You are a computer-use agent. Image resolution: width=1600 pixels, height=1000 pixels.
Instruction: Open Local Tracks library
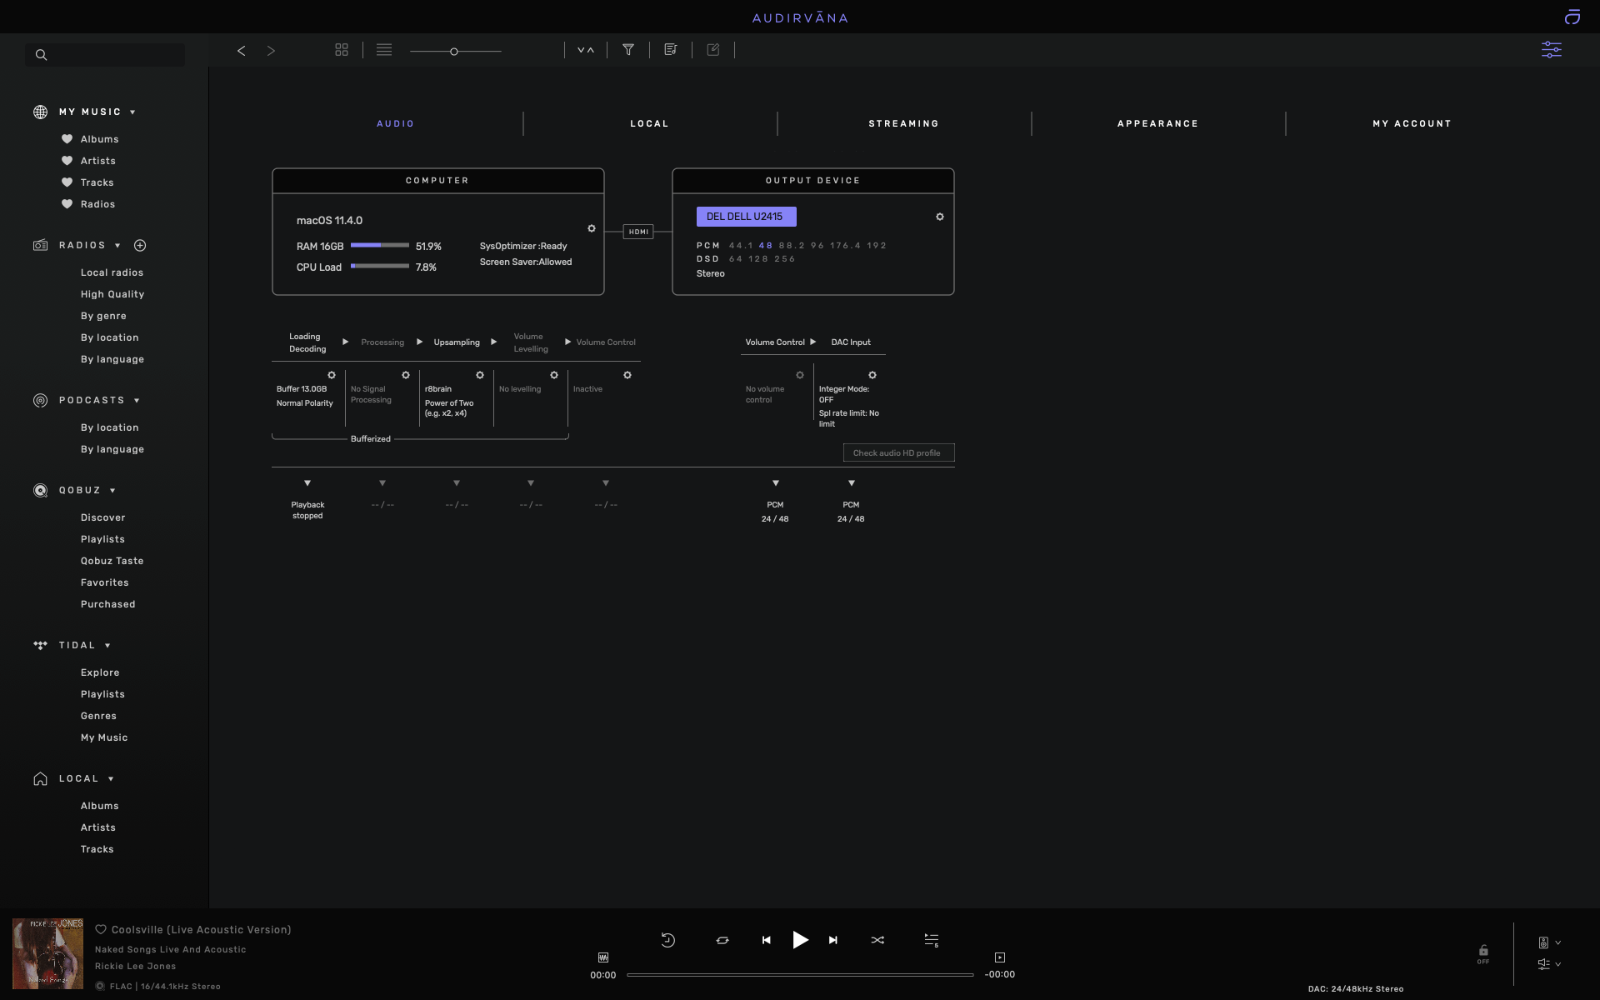tap(97, 850)
